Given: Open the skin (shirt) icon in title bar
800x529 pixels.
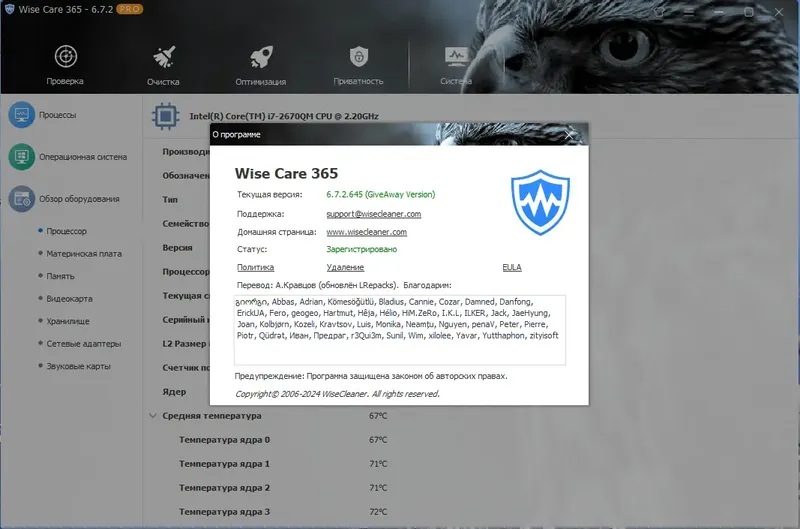Looking at the screenshot, I should click(x=659, y=12).
